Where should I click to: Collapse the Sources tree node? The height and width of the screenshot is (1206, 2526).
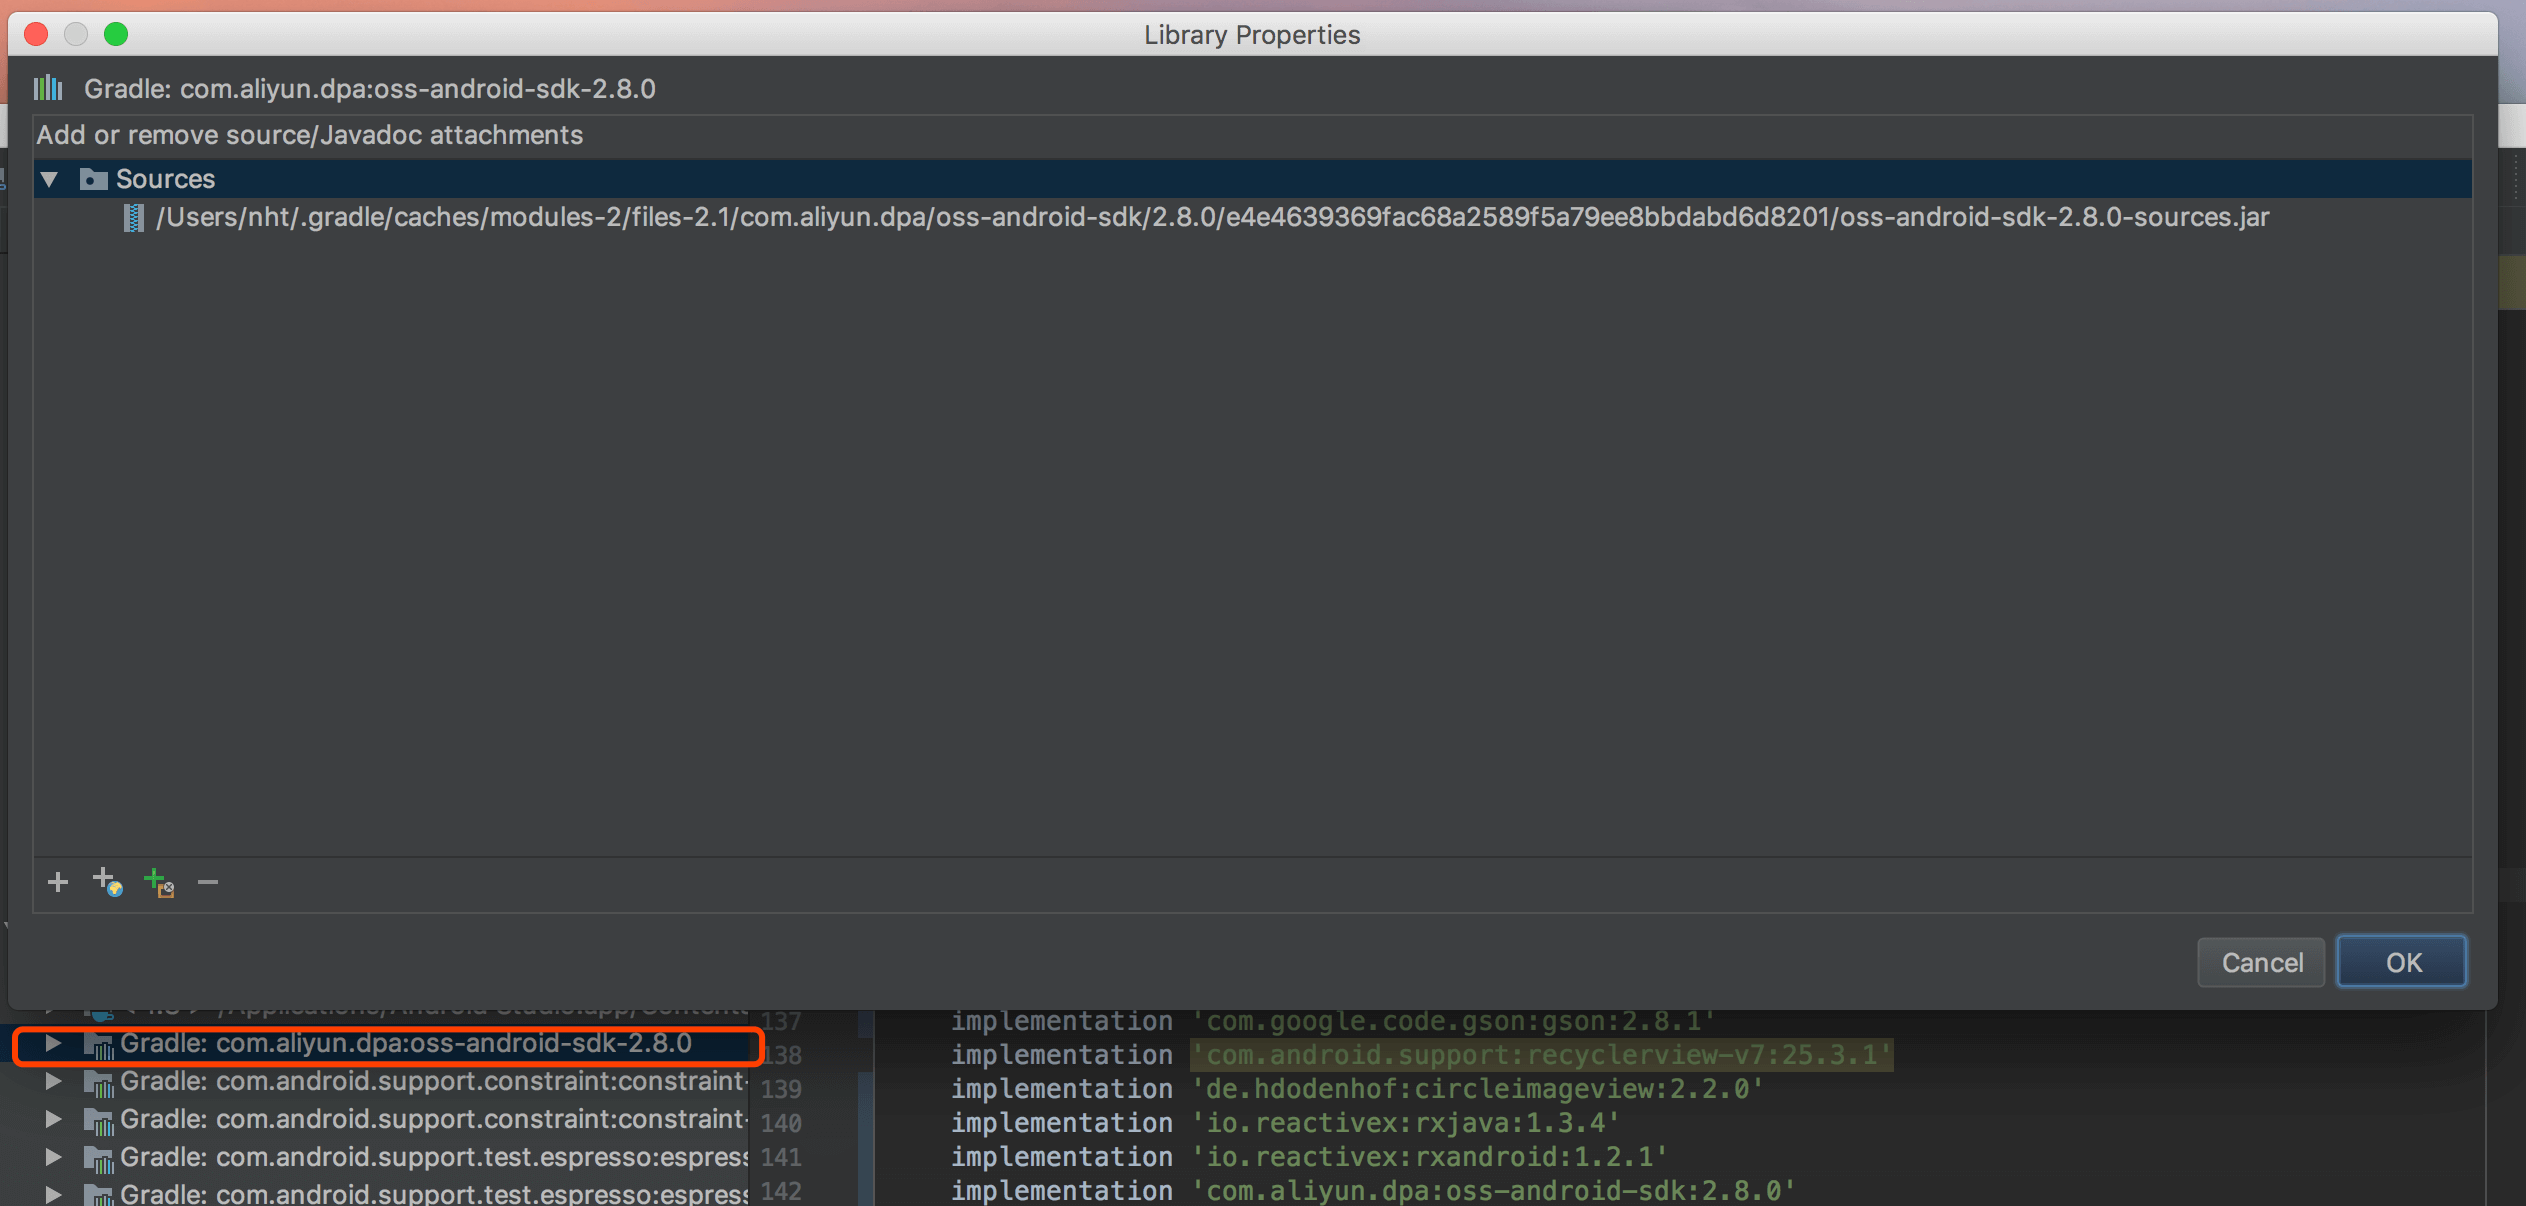49,179
